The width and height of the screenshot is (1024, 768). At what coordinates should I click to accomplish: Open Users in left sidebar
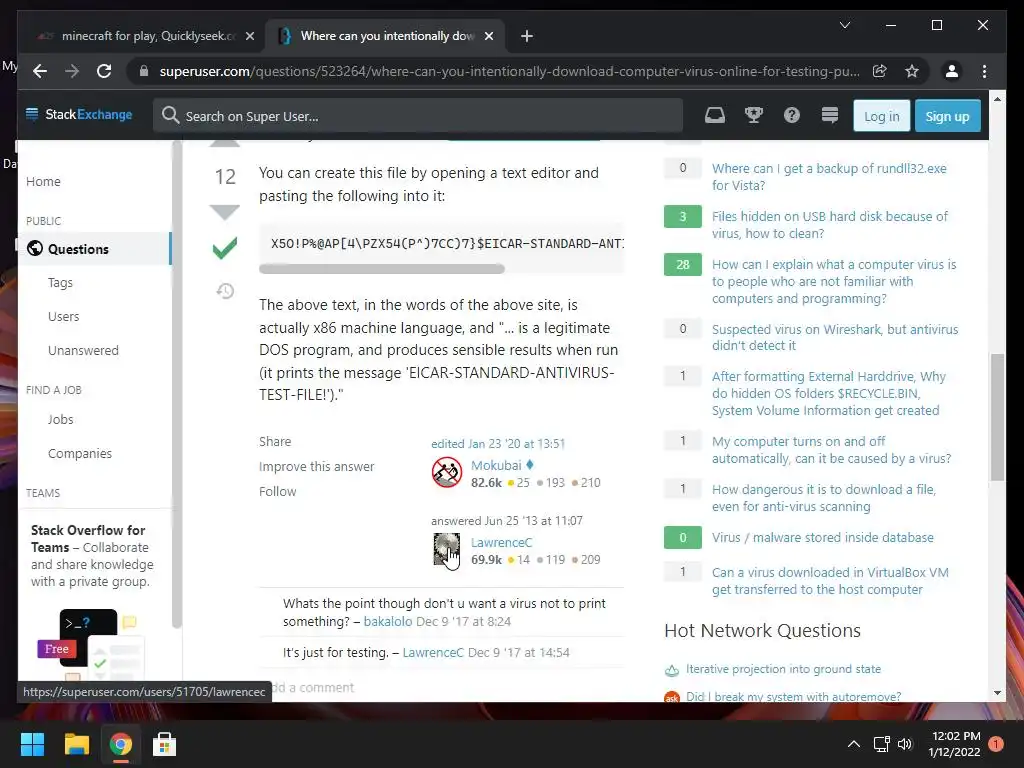(63, 317)
